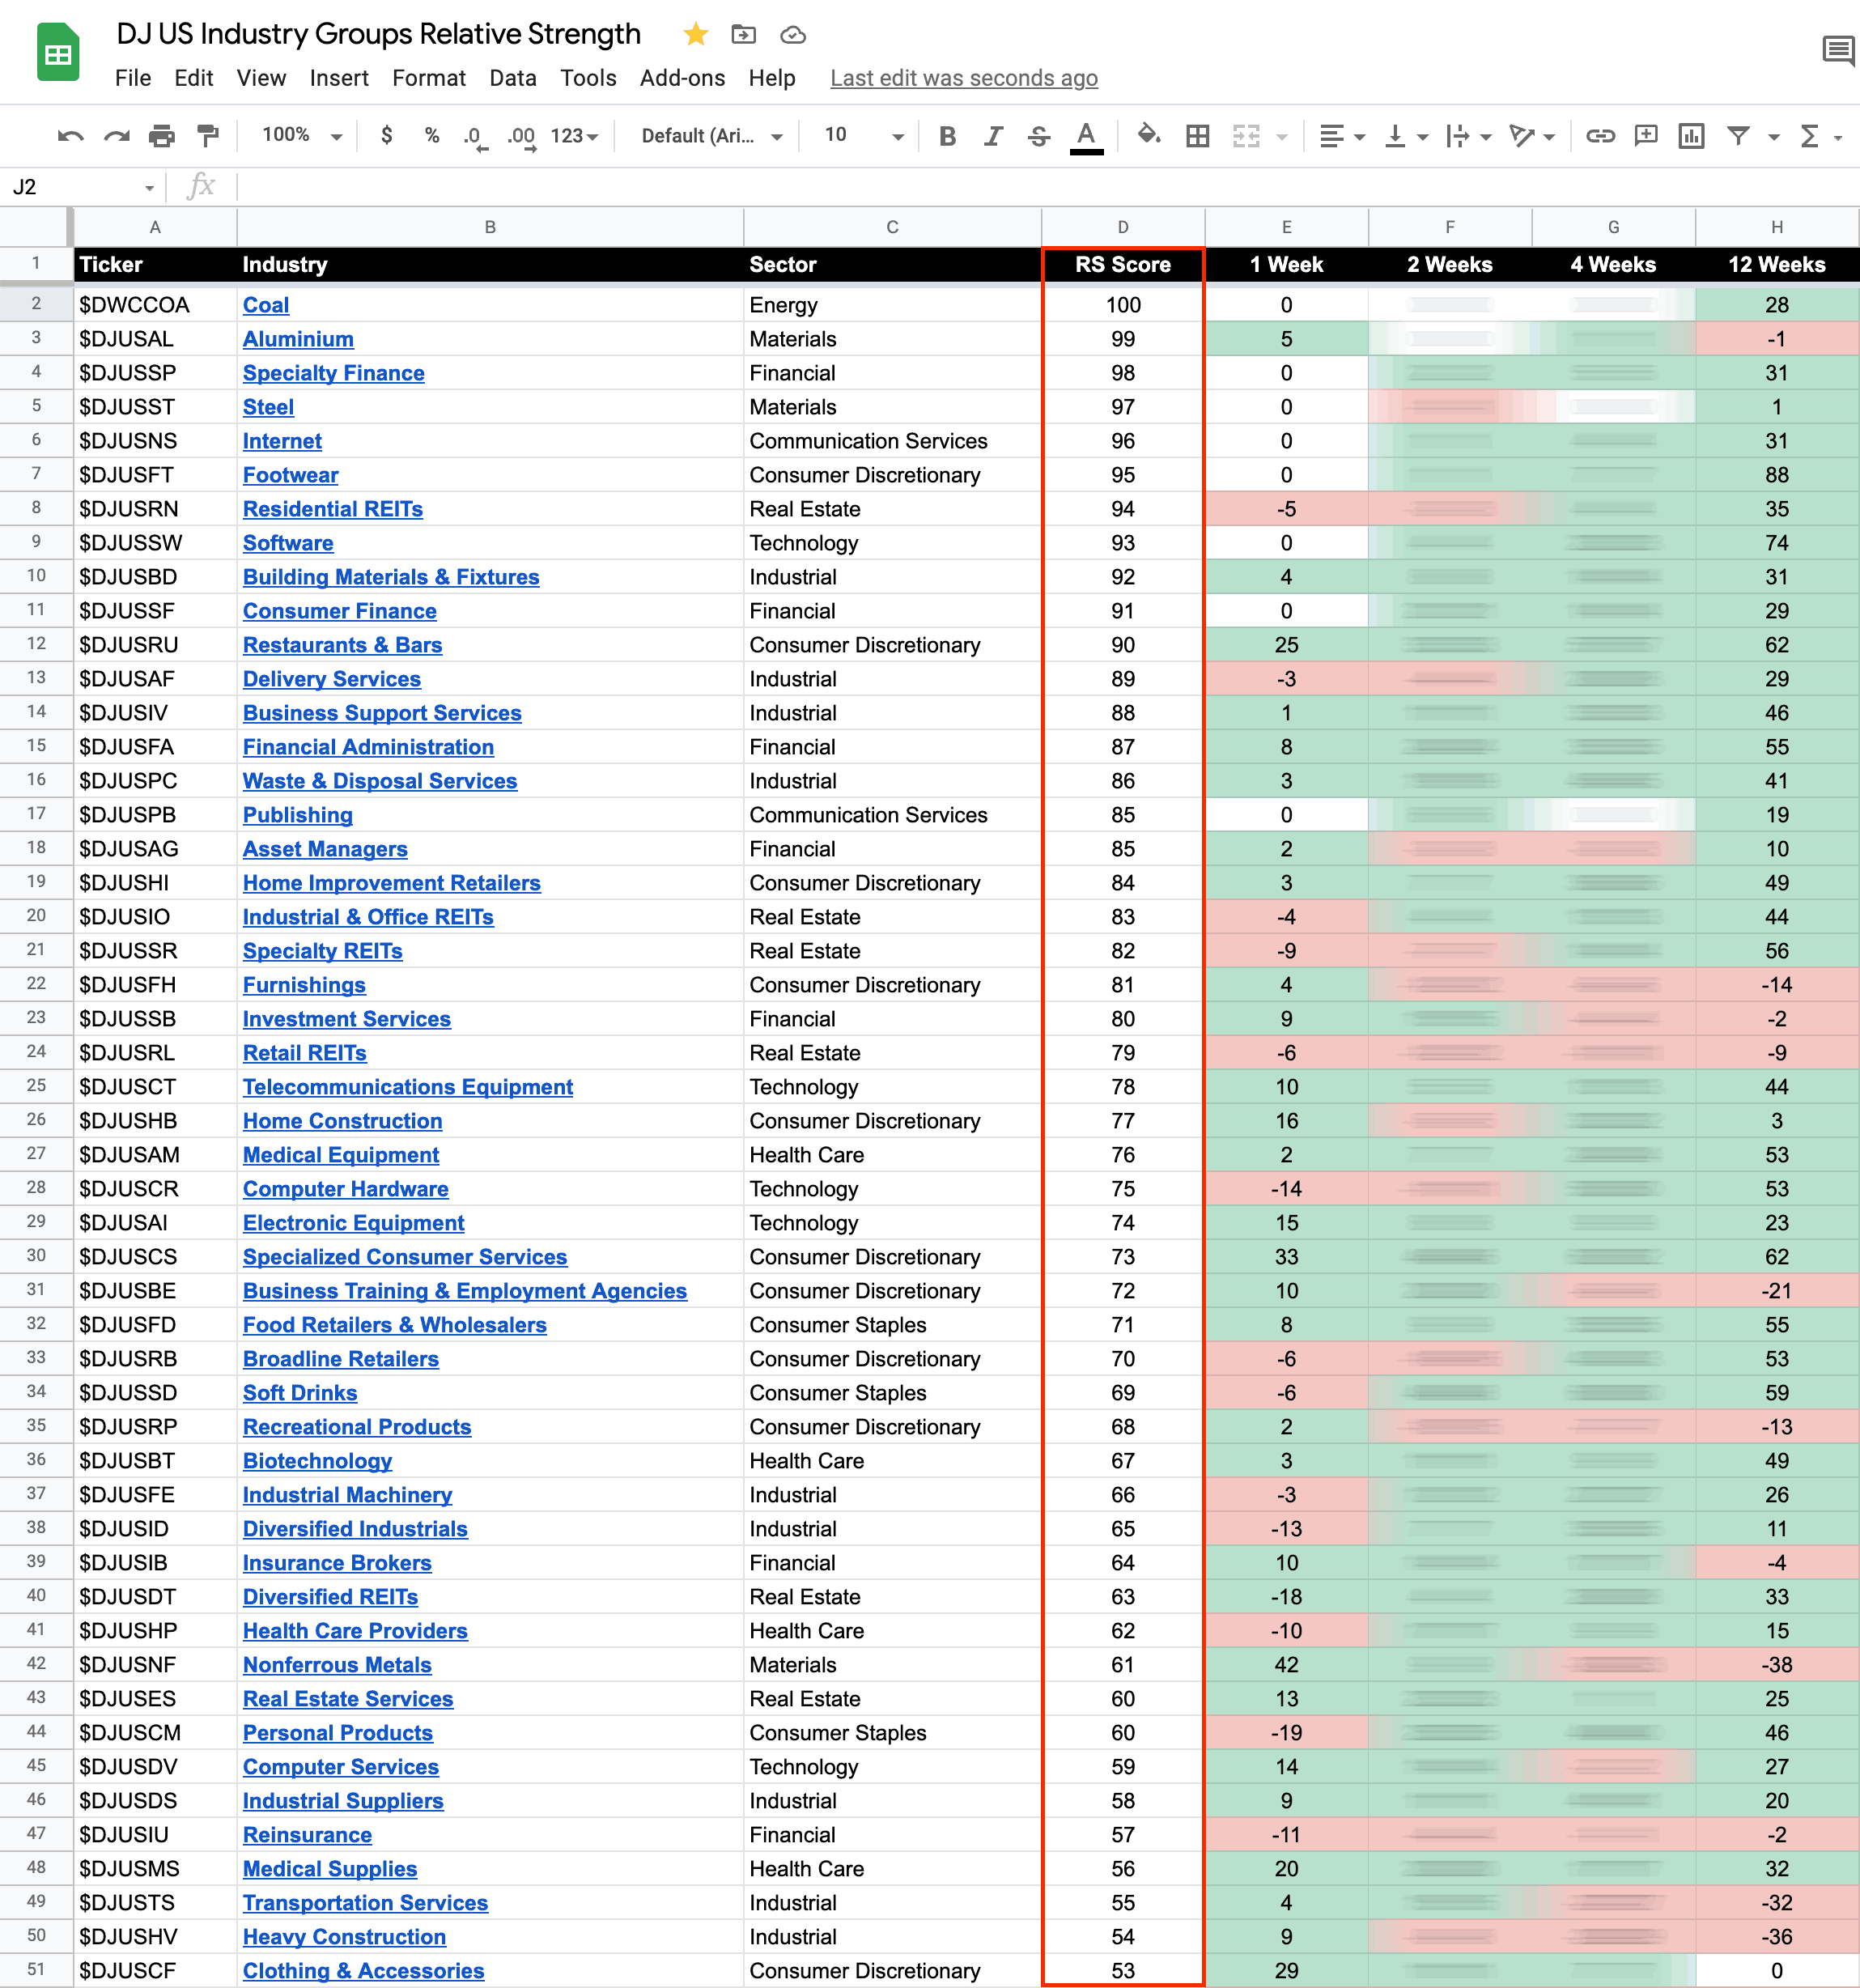
Task: Click the create filter icon
Action: pyautogui.click(x=1738, y=136)
